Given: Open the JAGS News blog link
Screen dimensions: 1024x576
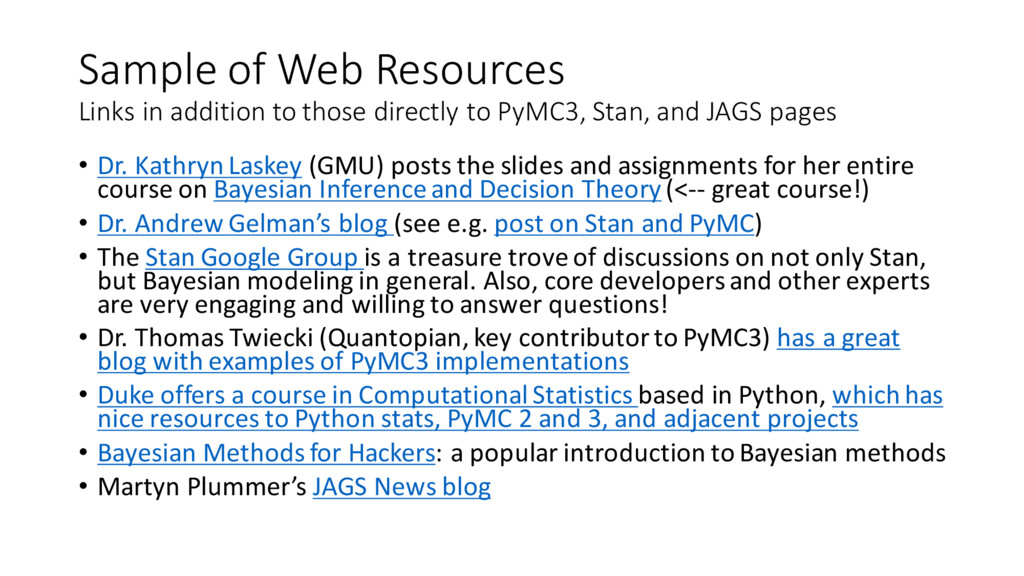Looking at the screenshot, I should (x=402, y=487).
